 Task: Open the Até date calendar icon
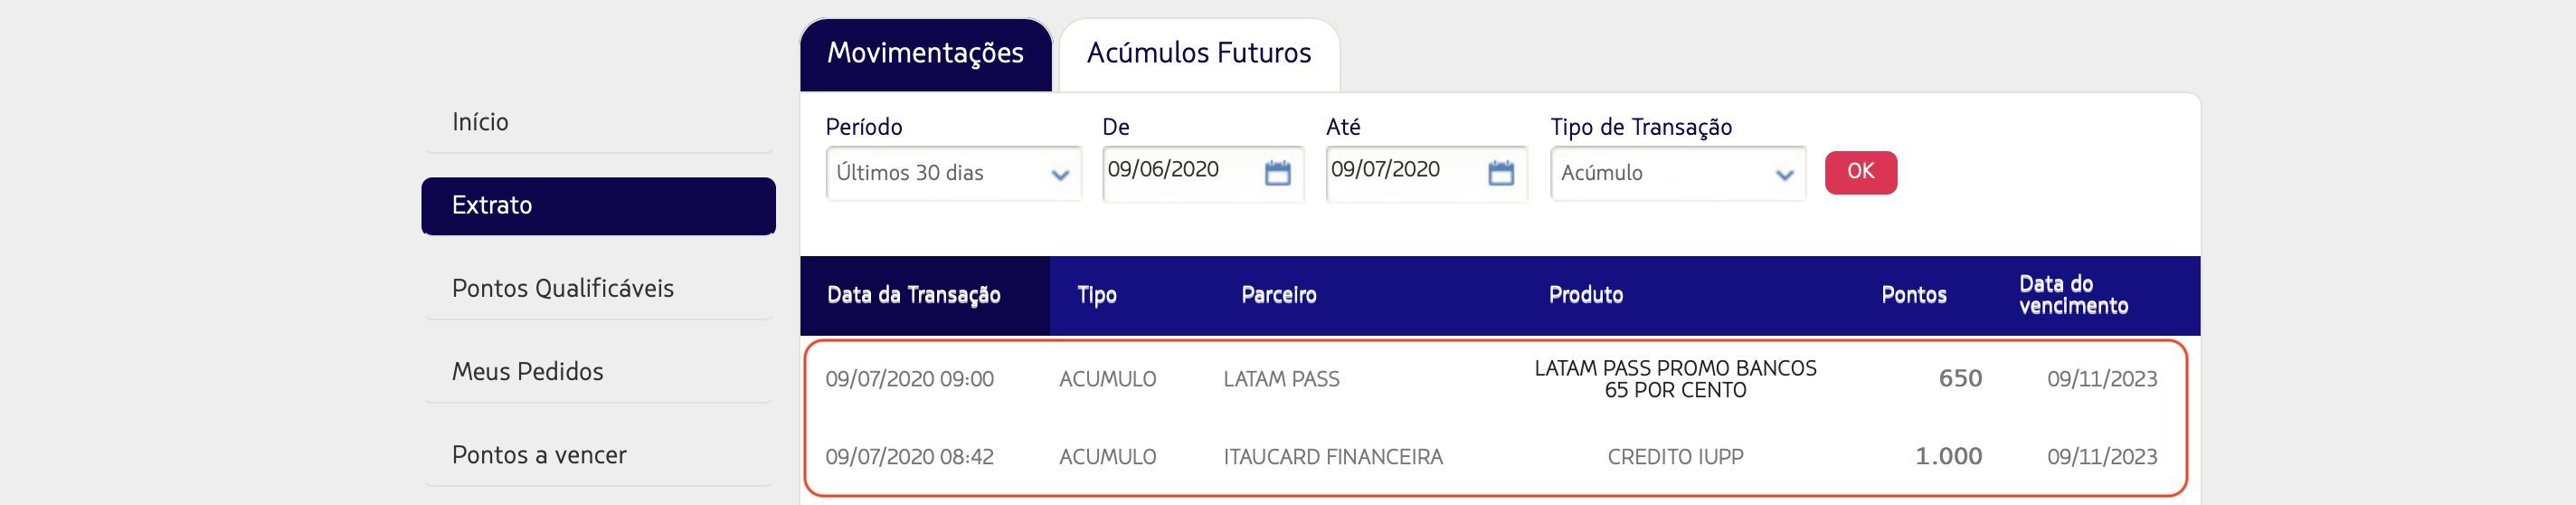tap(1501, 173)
